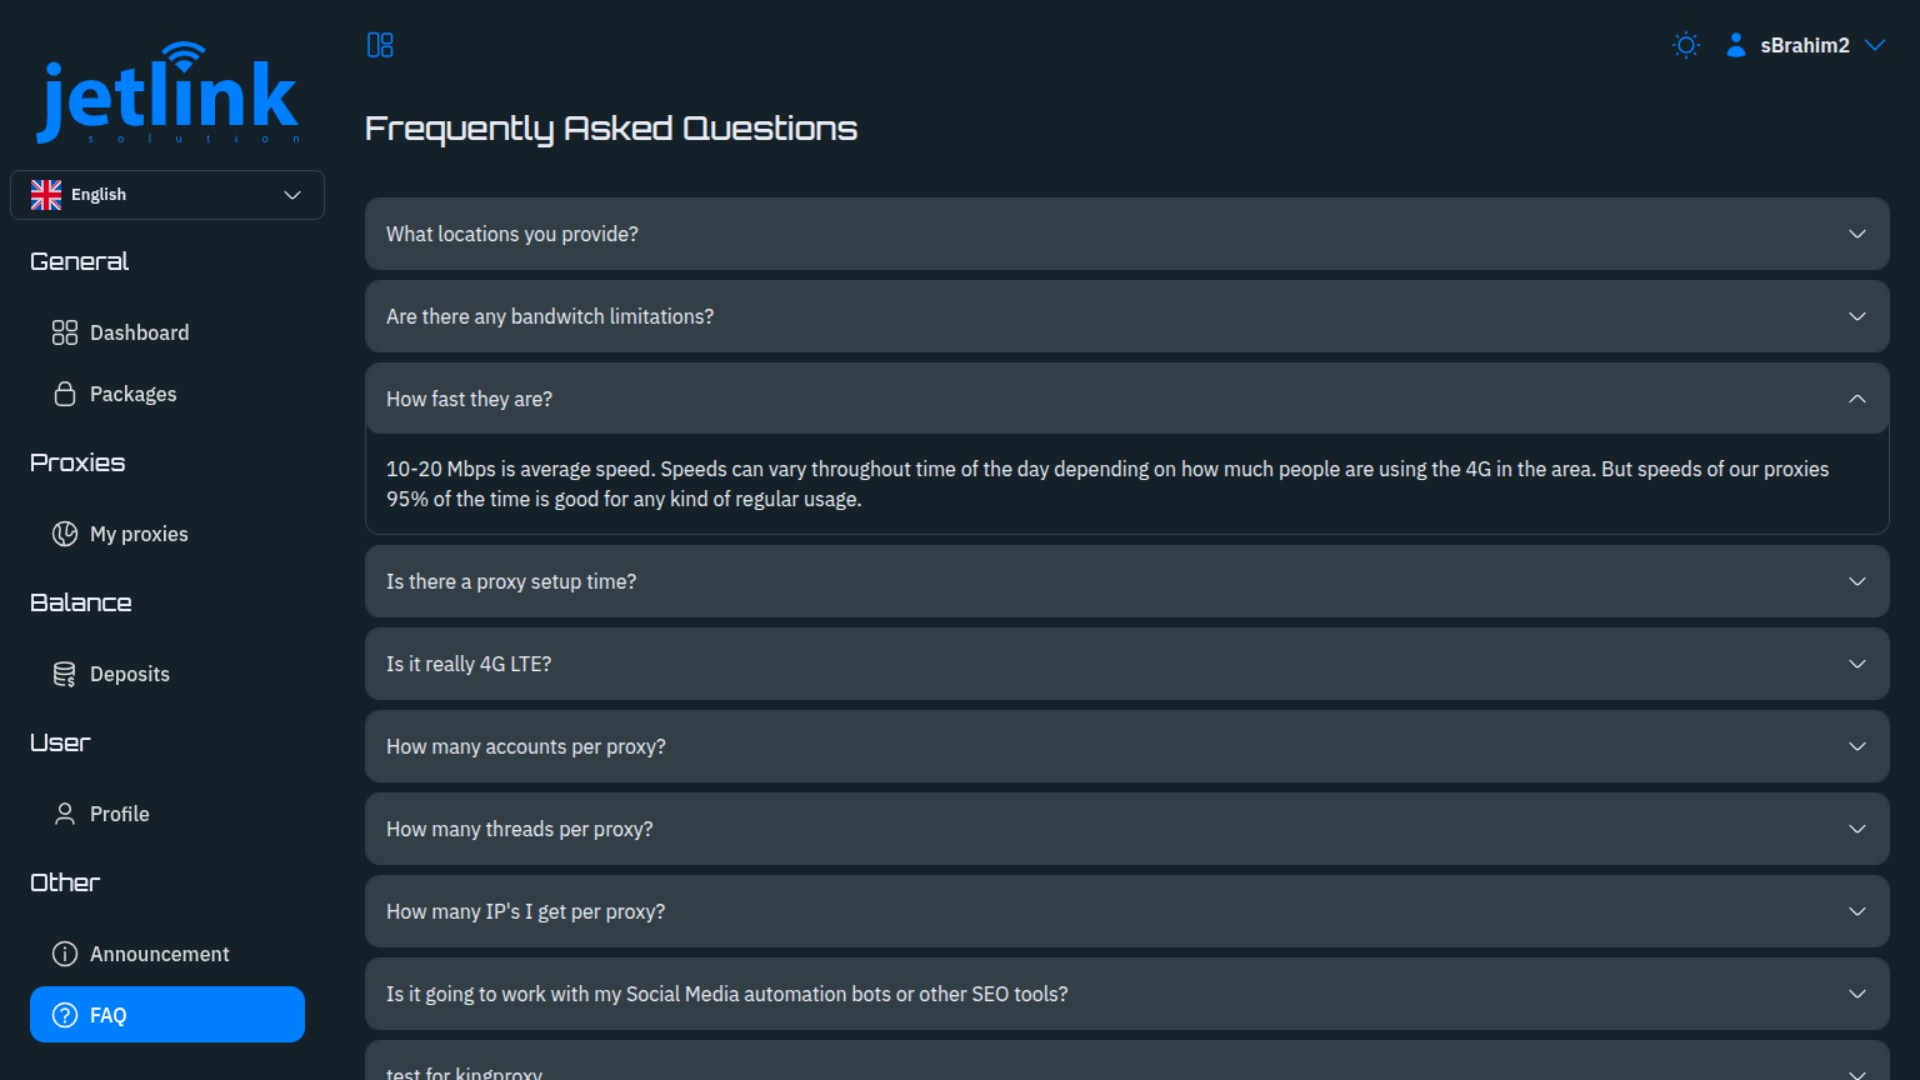Click the Packages bag icon
Image resolution: width=1920 pixels, height=1080 pixels.
coord(65,394)
